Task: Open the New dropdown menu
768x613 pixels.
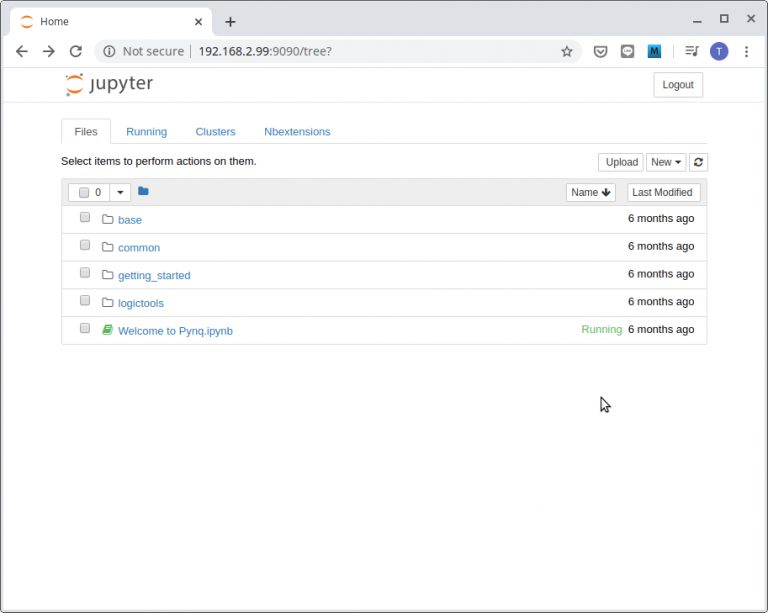Action: tap(666, 162)
